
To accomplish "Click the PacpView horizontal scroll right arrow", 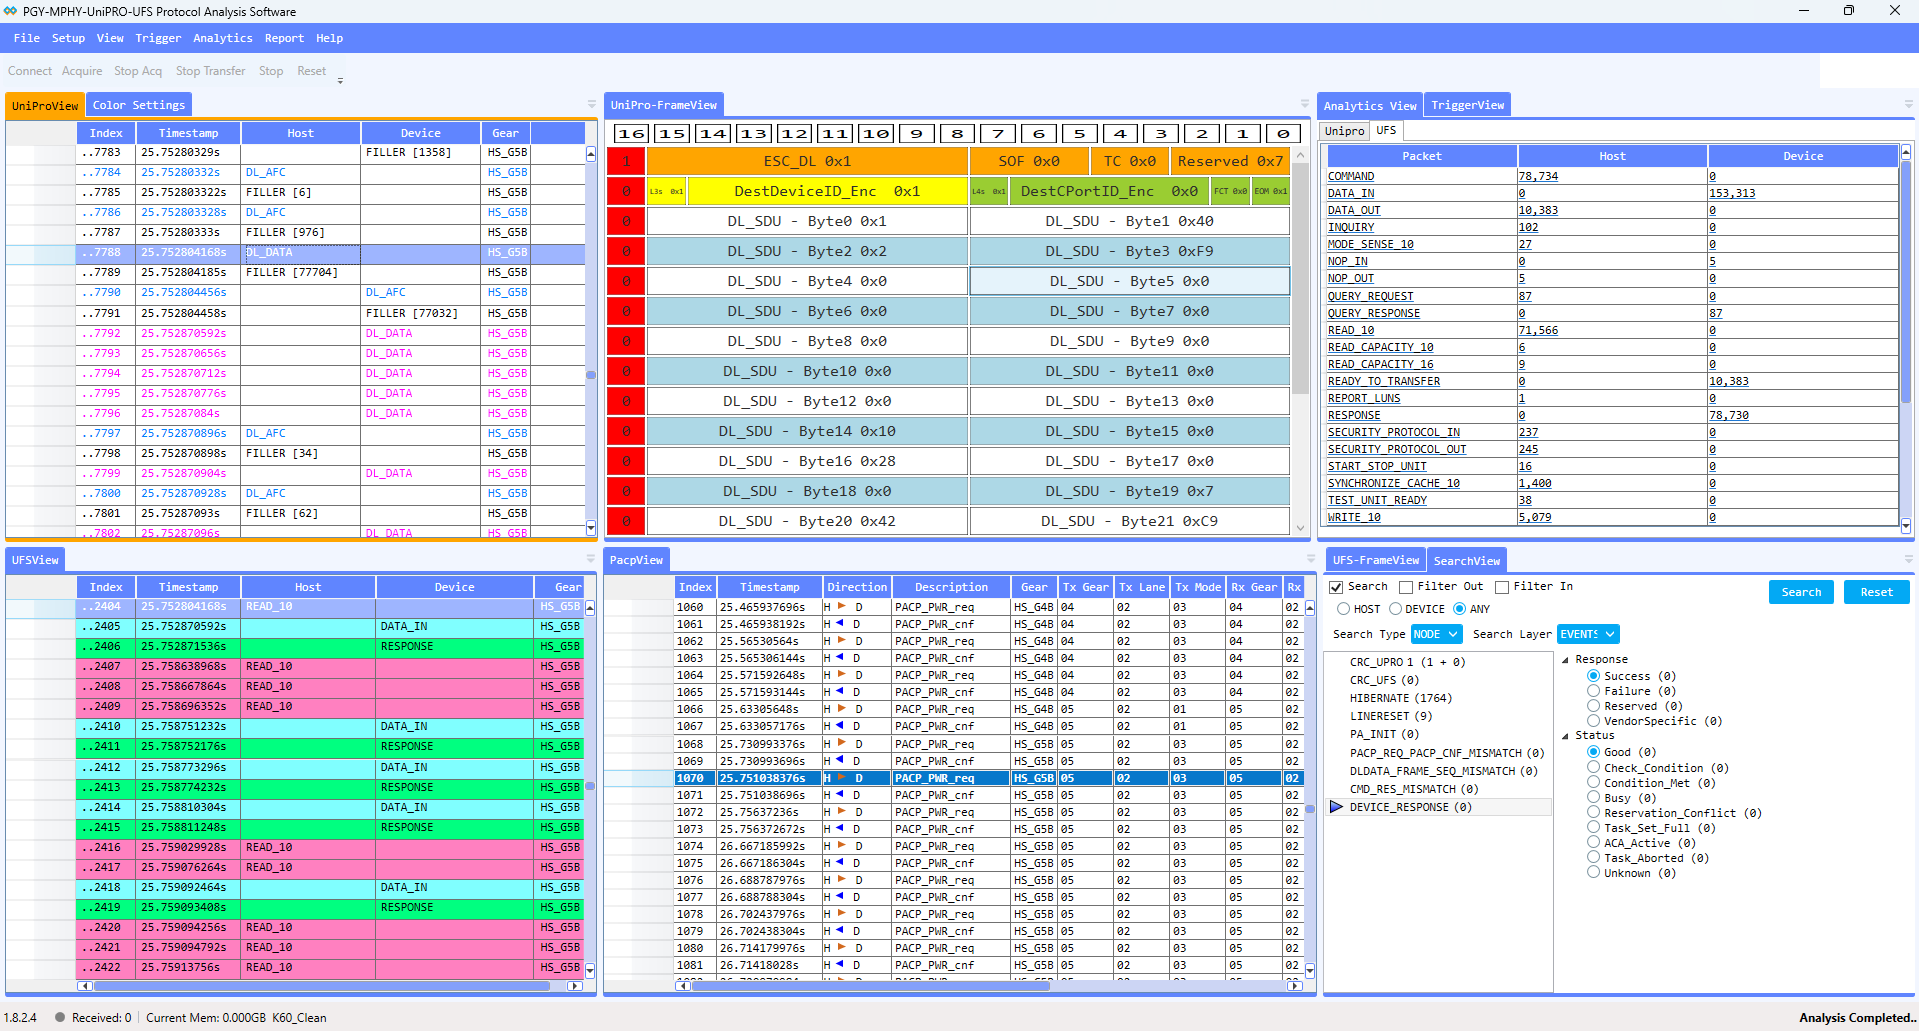I will (x=1295, y=985).
